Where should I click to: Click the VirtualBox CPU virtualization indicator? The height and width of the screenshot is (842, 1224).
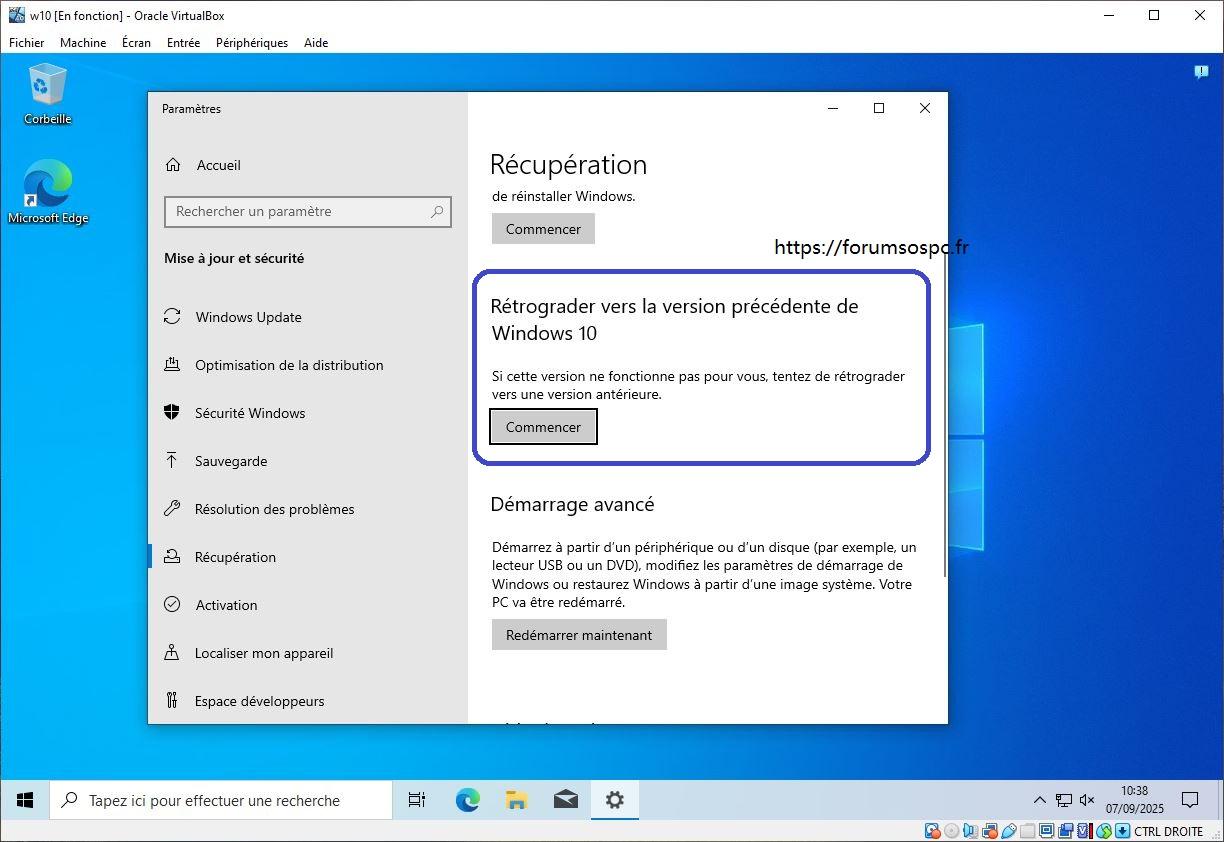click(1084, 831)
